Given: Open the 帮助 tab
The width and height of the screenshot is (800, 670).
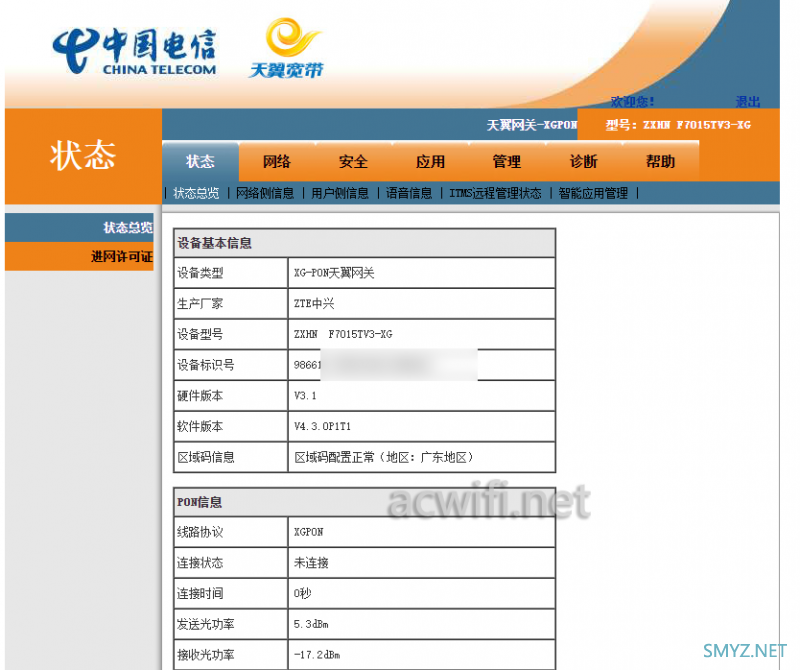Looking at the screenshot, I should (x=661, y=162).
